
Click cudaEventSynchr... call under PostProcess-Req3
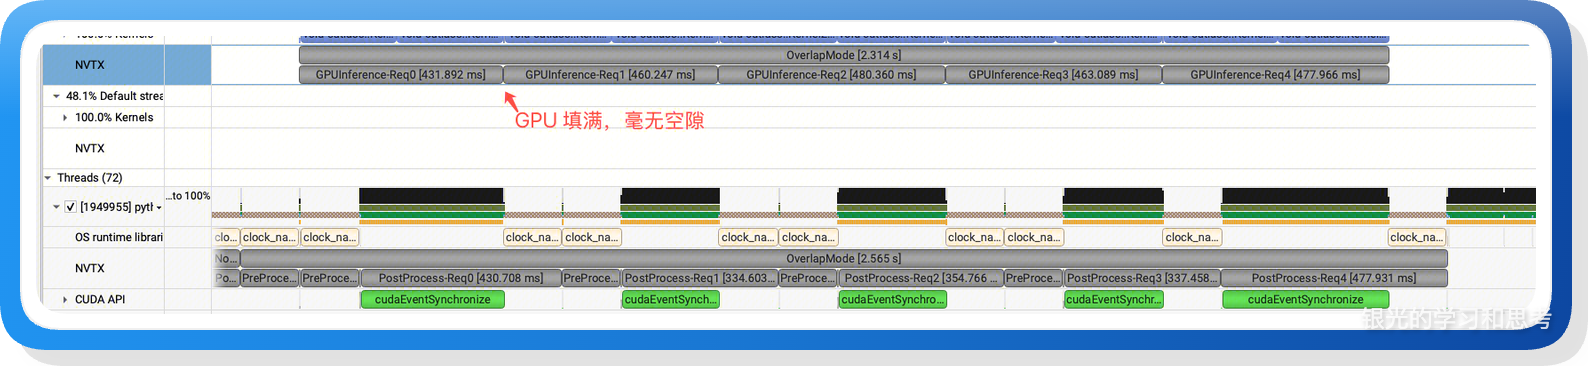[x=1113, y=299]
